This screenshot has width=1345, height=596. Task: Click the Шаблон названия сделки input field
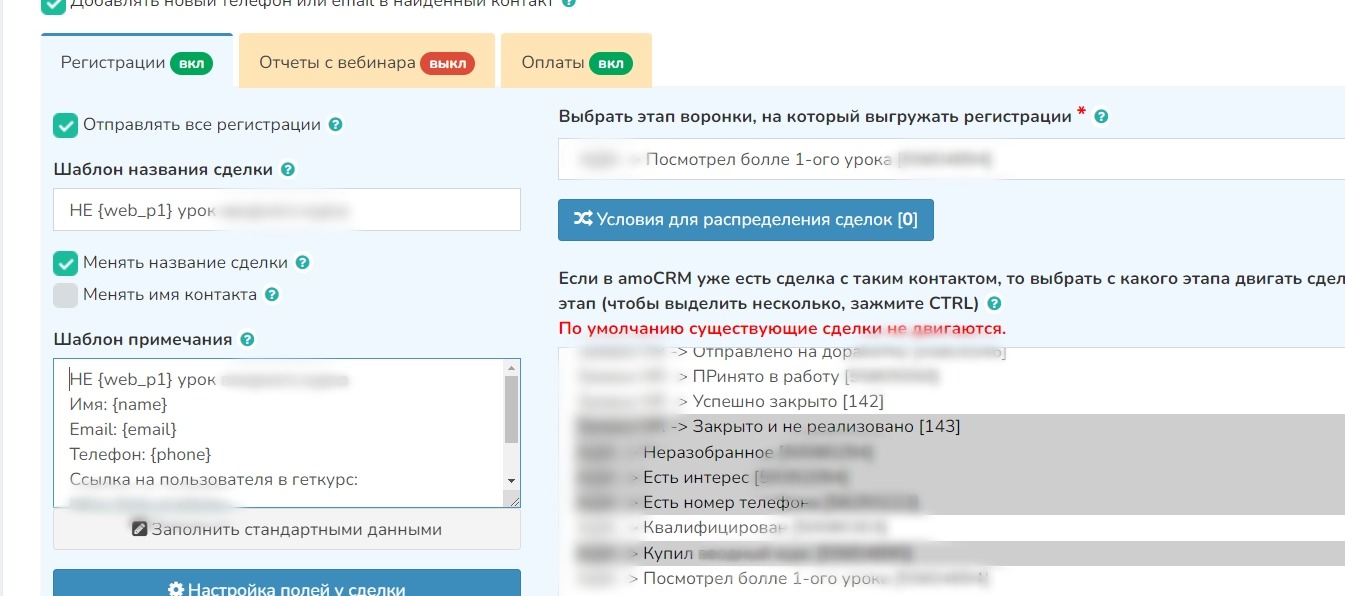coord(286,210)
